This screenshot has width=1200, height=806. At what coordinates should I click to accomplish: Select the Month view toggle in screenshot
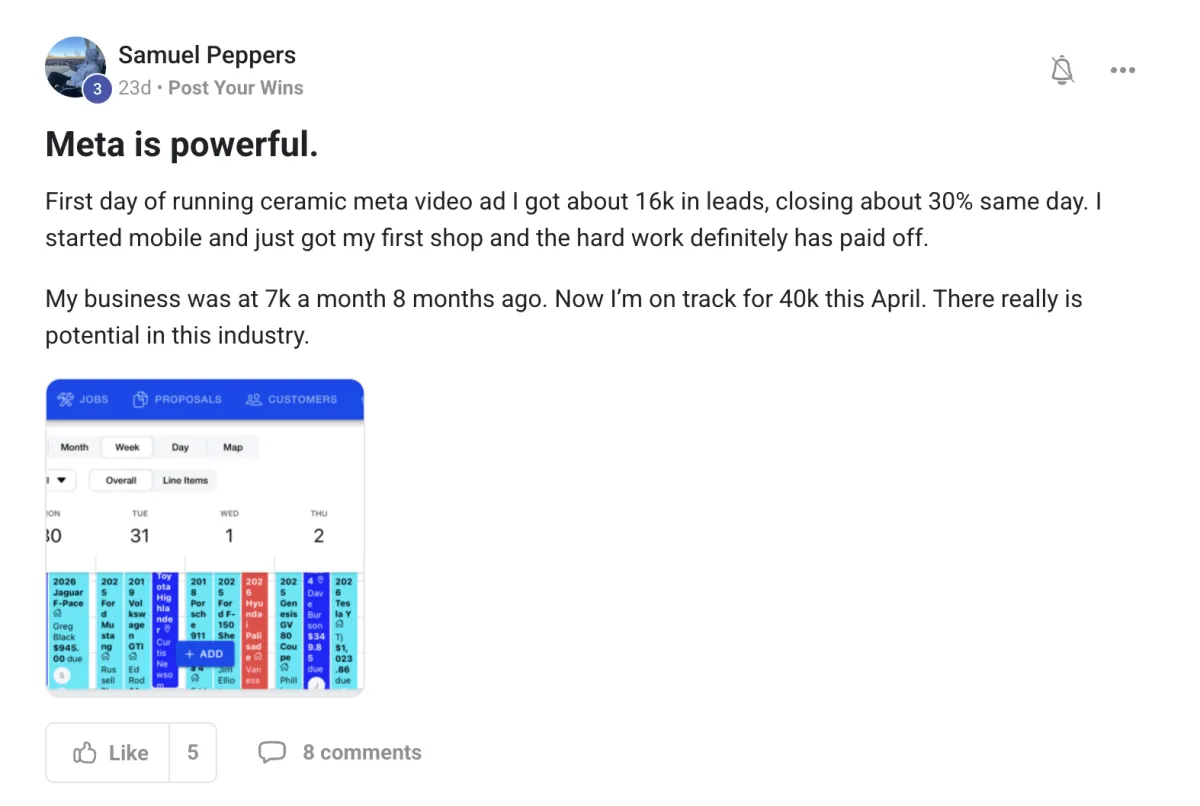pyautogui.click(x=74, y=447)
